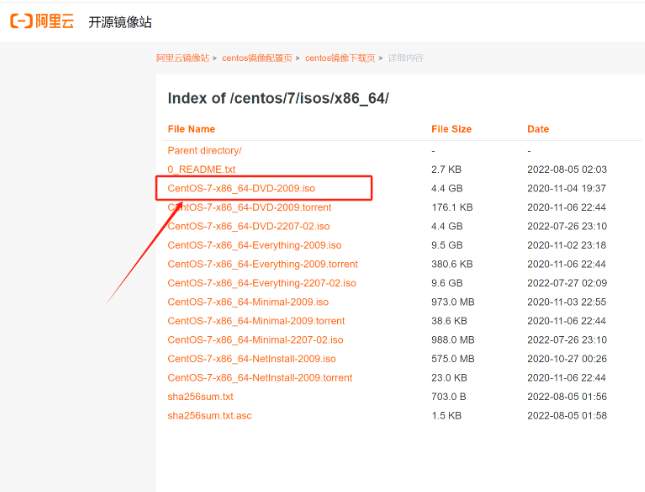This screenshot has height=492, width=645.
Task: Click the Aliyun logo icon
Action: tap(42, 21)
